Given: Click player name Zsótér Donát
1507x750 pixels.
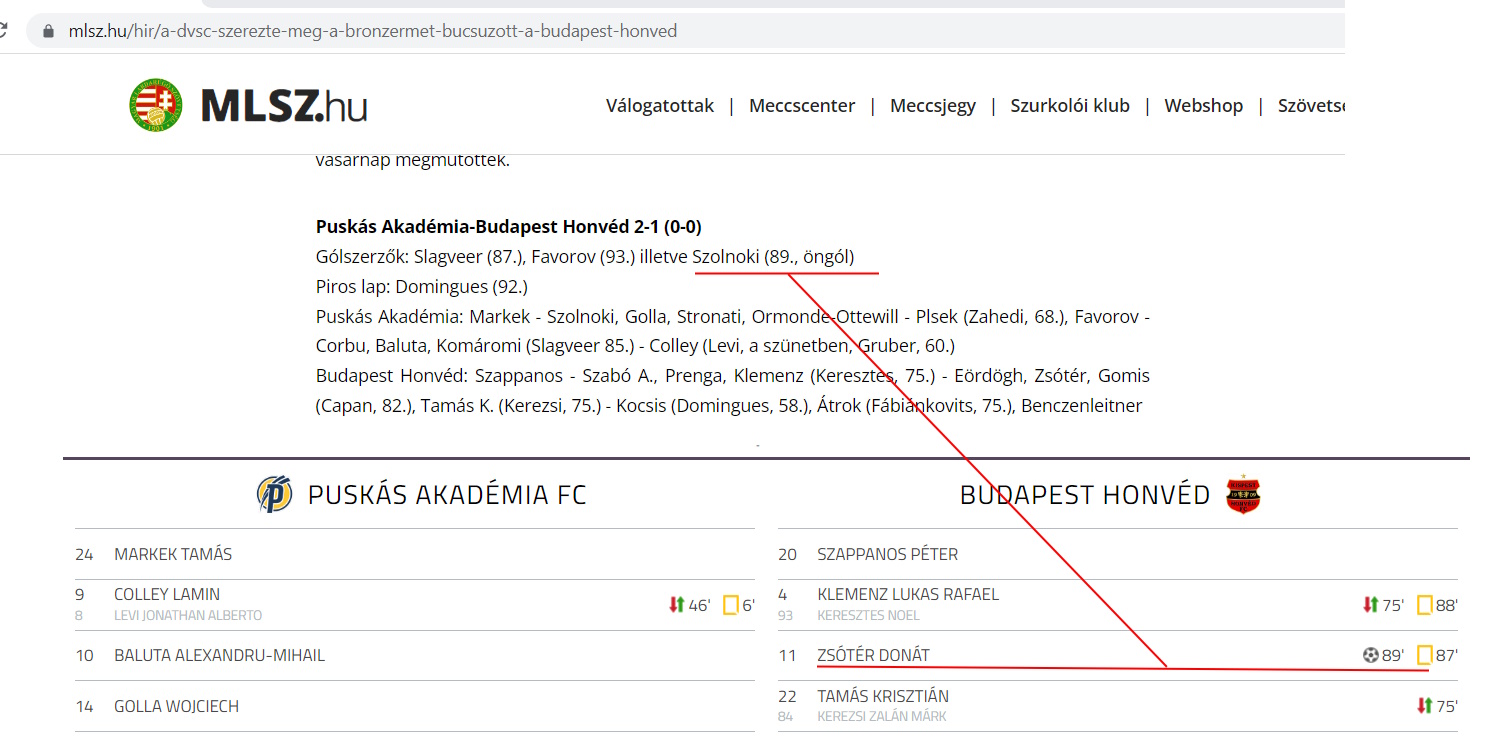Looking at the screenshot, I should click(x=873, y=656).
